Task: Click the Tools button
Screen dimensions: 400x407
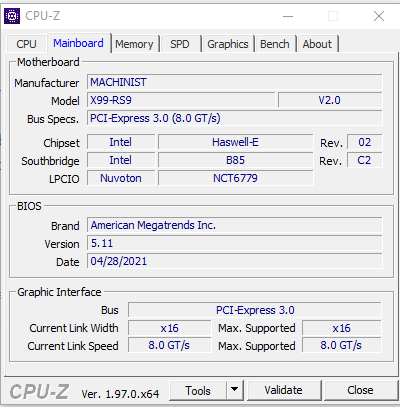Action: point(198,390)
